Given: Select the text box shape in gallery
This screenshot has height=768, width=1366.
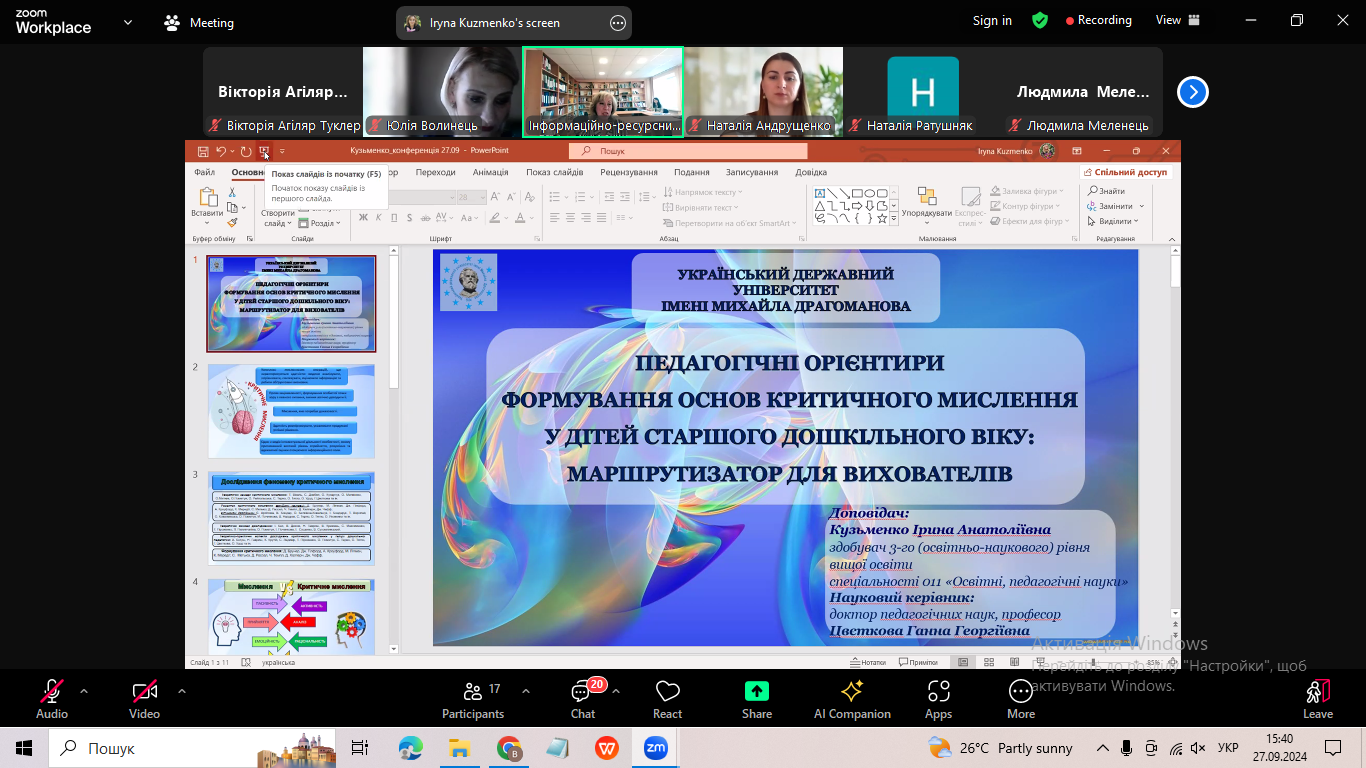Looking at the screenshot, I should pos(820,193).
